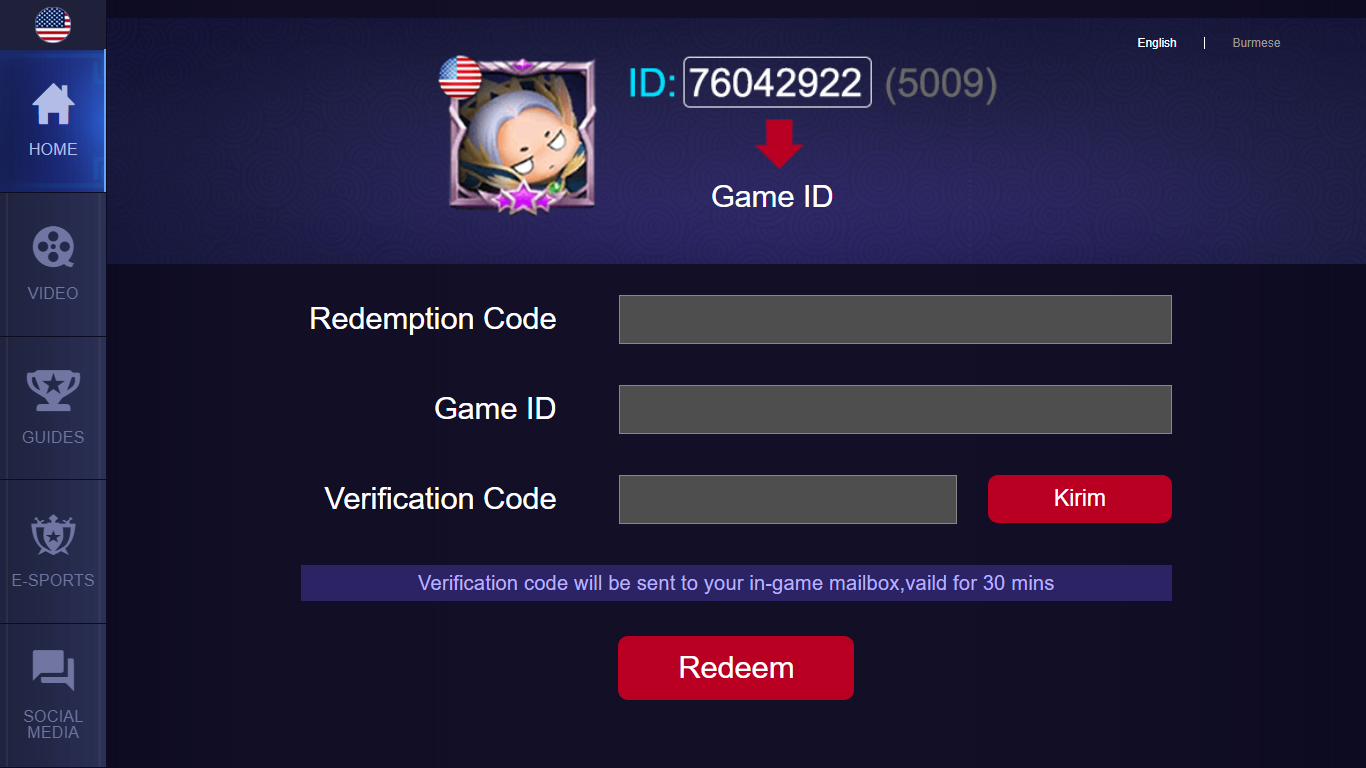This screenshot has width=1366, height=768.
Task: Click the Redeem button
Action: click(736, 668)
